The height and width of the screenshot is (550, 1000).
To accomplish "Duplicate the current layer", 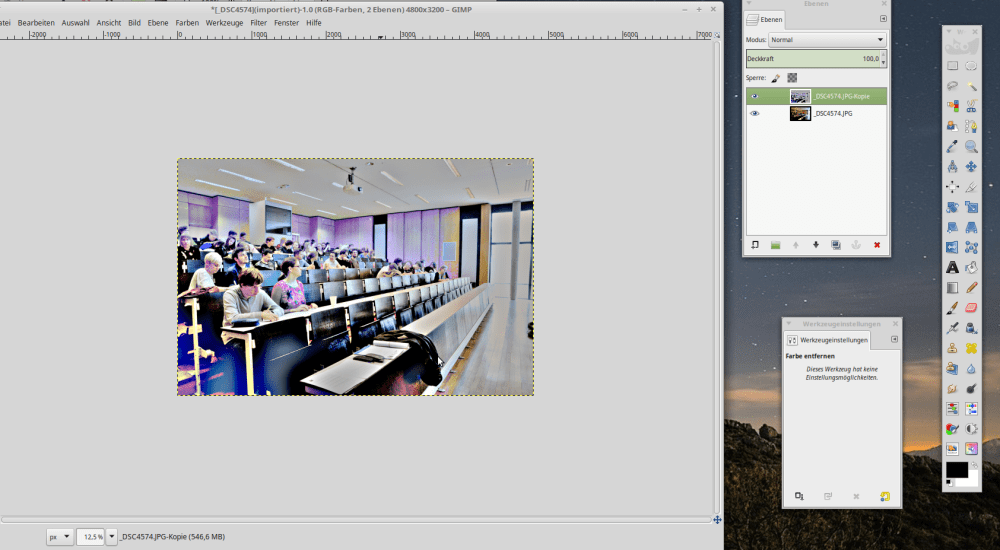I will point(836,245).
